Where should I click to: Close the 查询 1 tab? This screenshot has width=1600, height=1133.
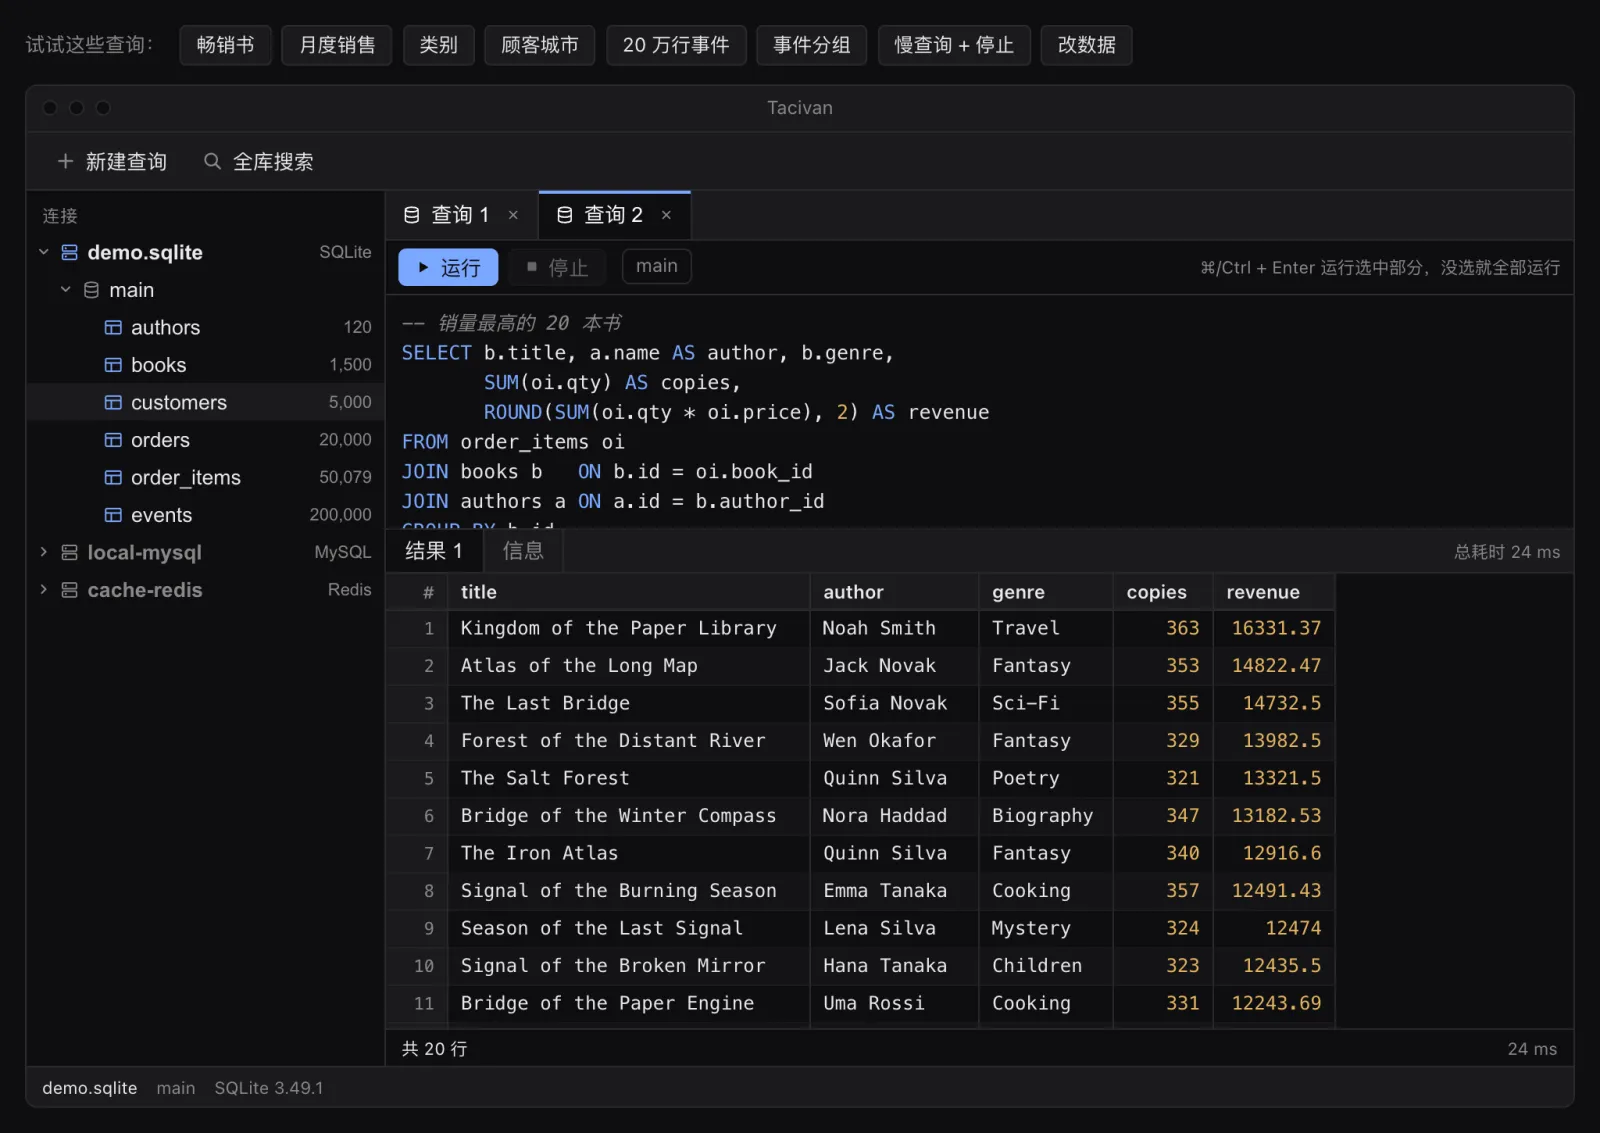tap(513, 215)
